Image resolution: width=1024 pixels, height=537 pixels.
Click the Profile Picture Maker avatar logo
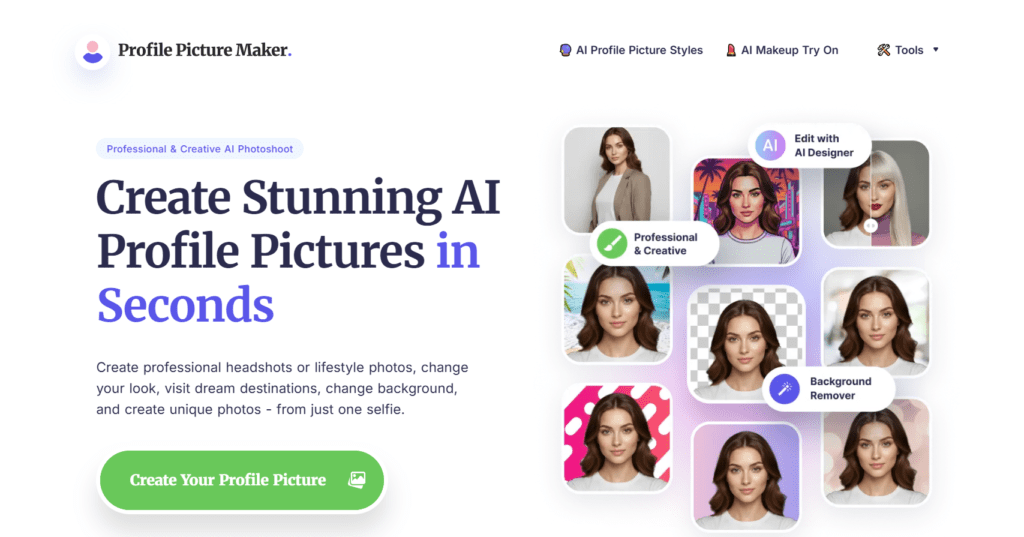click(93, 51)
